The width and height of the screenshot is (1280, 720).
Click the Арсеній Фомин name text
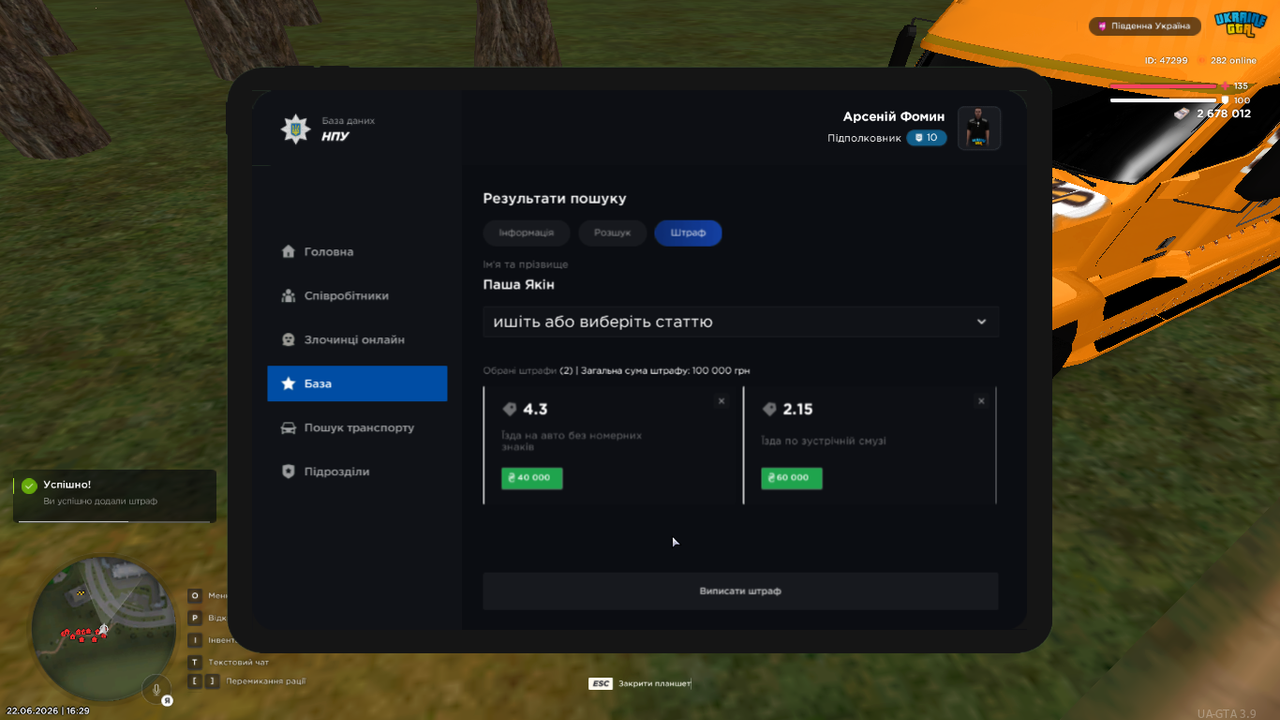click(893, 117)
